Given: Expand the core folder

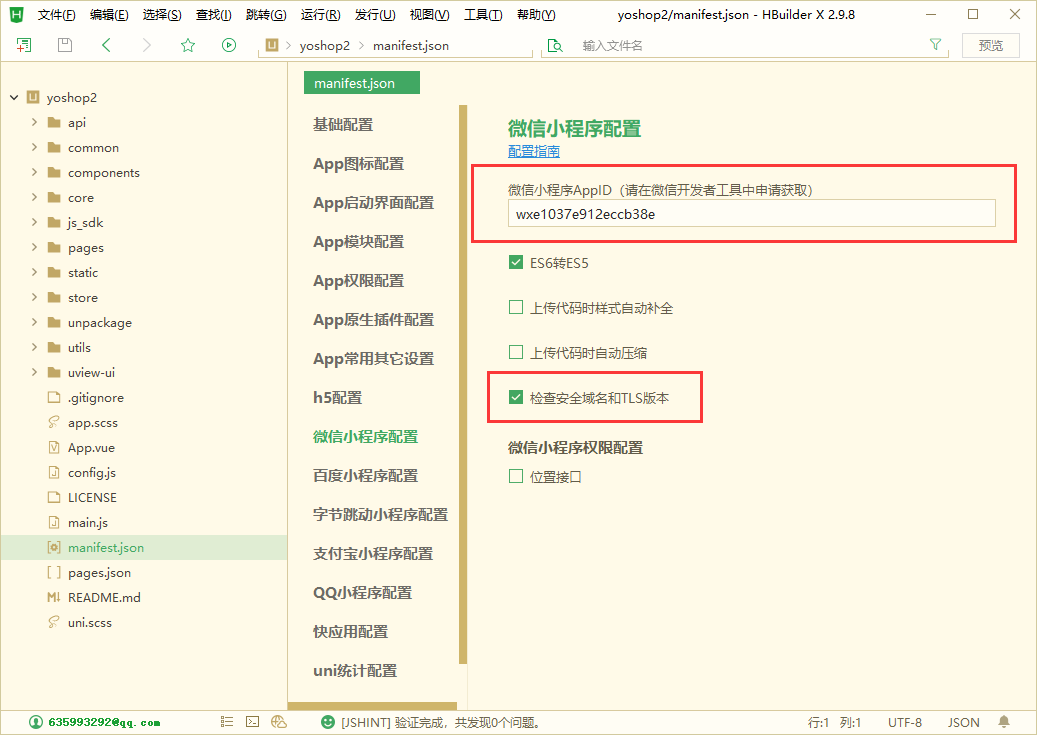Looking at the screenshot, I should click(x=34, y=197).
